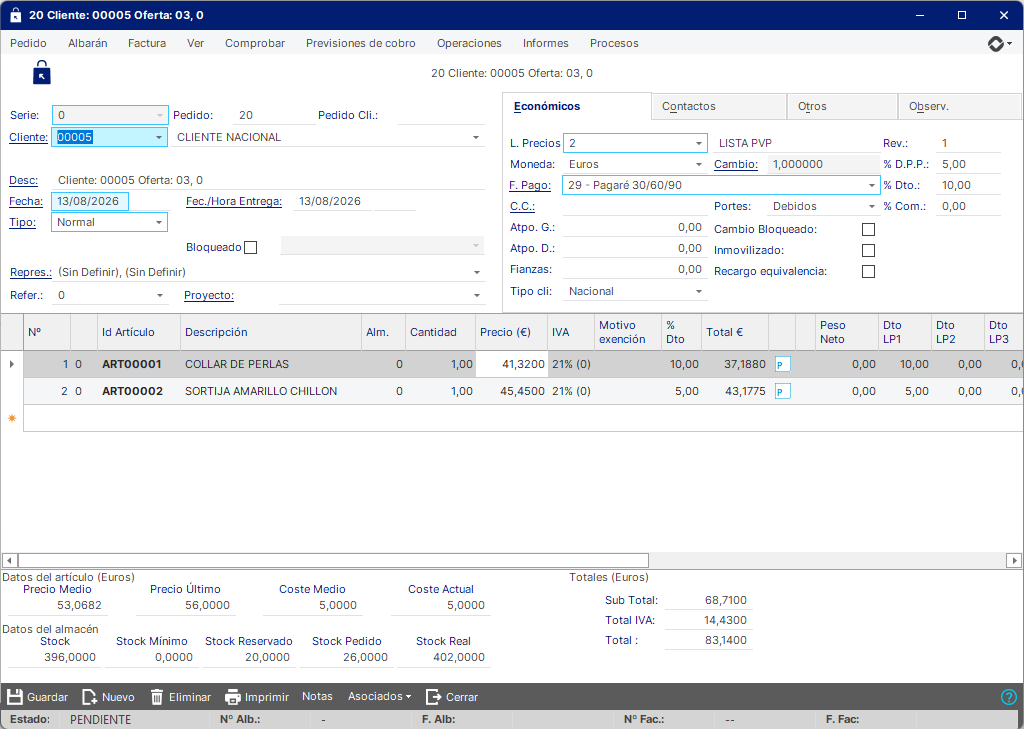Click the Fianzas amount field

(x=634, y=269)
